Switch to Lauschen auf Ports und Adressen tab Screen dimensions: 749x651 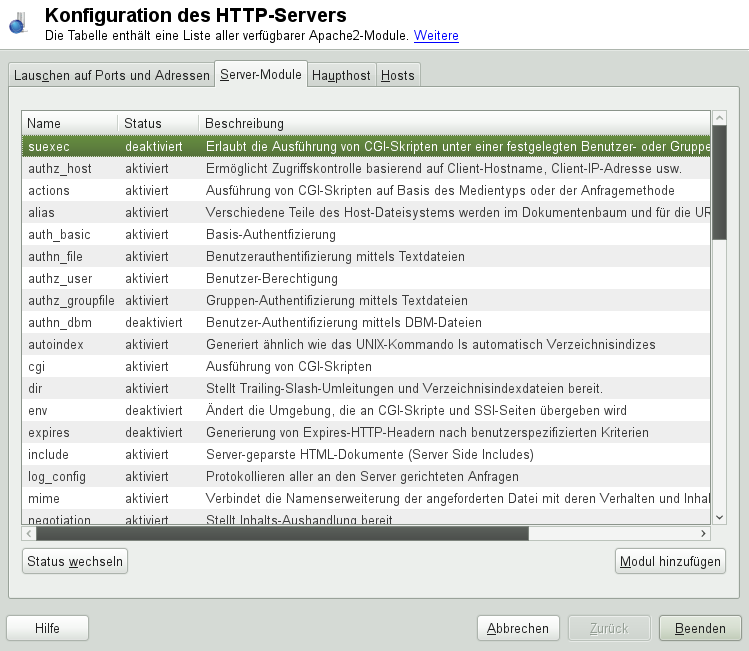pos(112,75)
